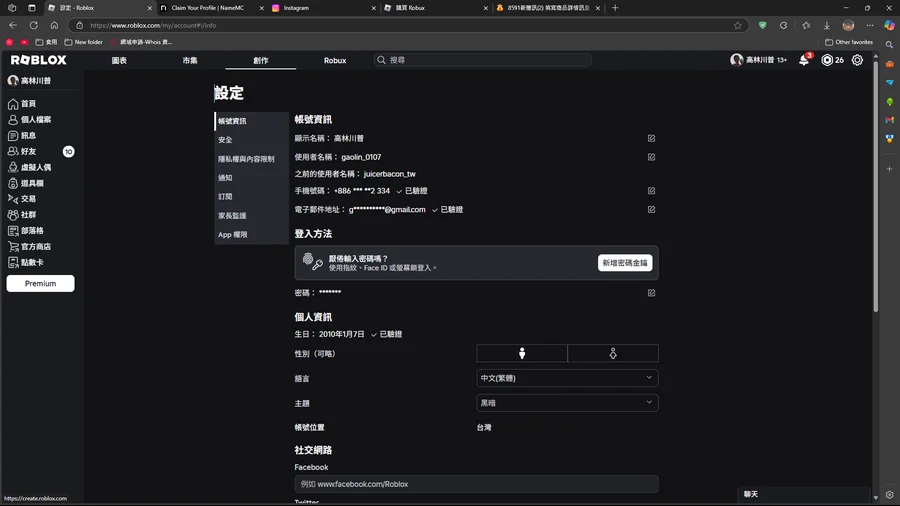Edit the phone number pencil icon
This screenshot has width=900, height=506.
click(651, 191)
